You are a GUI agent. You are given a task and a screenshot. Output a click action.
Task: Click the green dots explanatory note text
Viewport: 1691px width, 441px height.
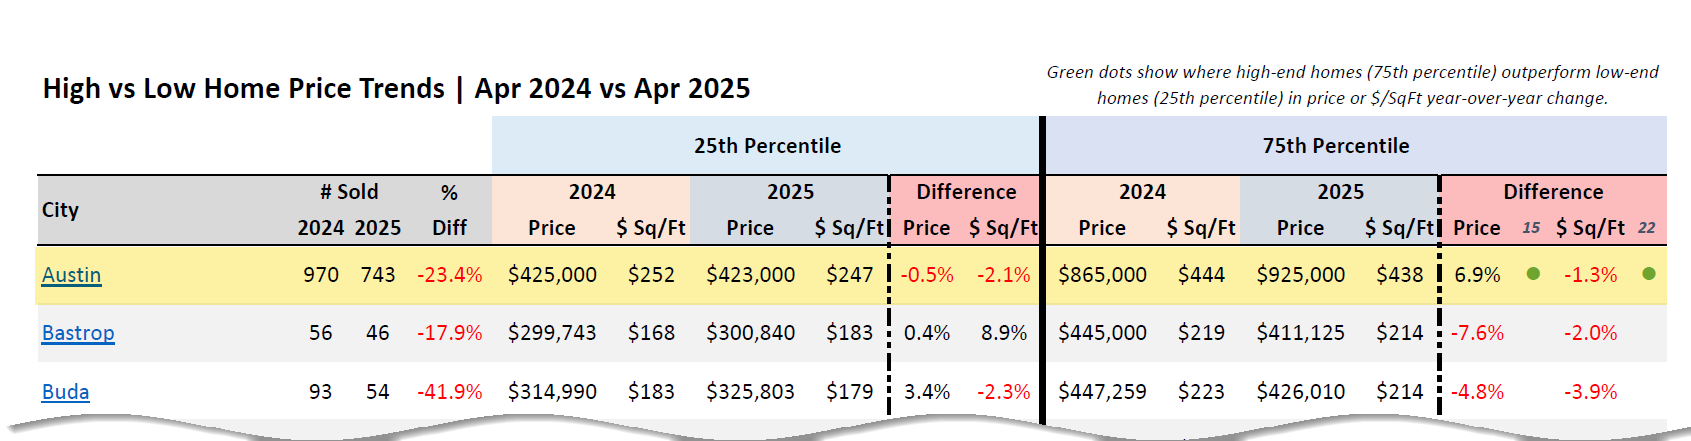coord(1352,85)
